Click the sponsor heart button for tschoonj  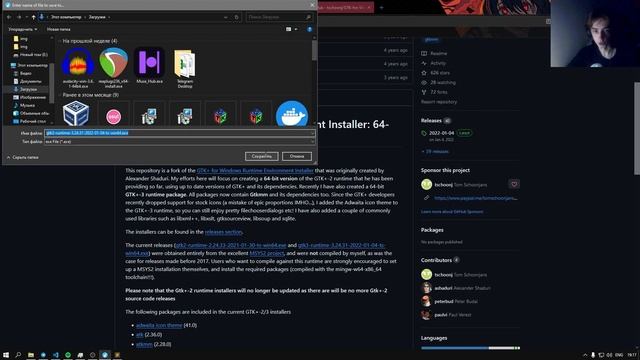point(514,184)
